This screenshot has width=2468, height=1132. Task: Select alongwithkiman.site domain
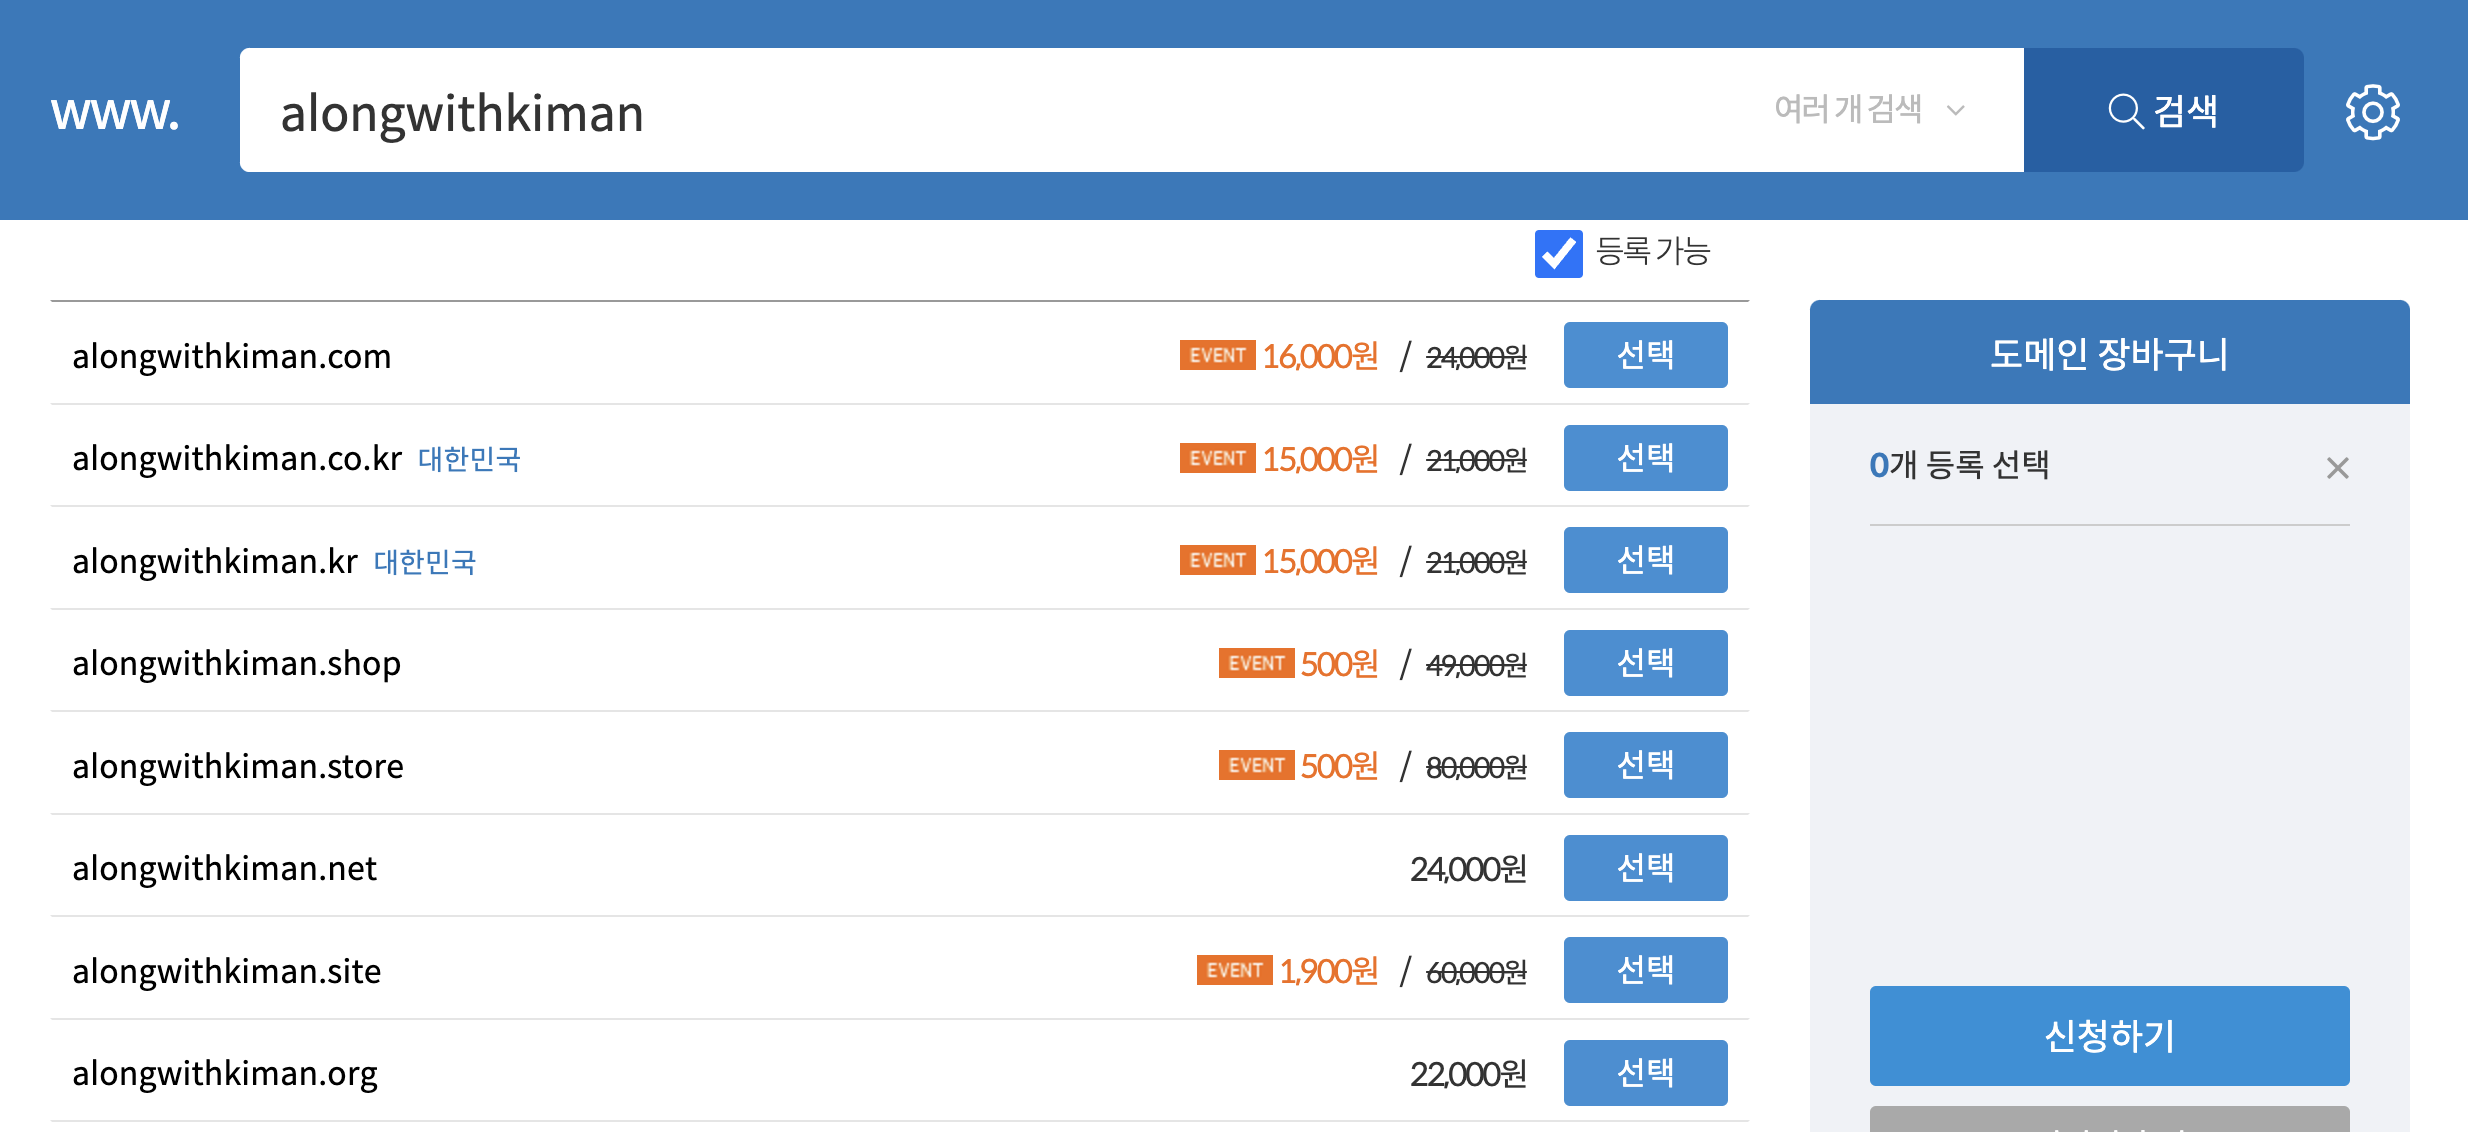1645,970
